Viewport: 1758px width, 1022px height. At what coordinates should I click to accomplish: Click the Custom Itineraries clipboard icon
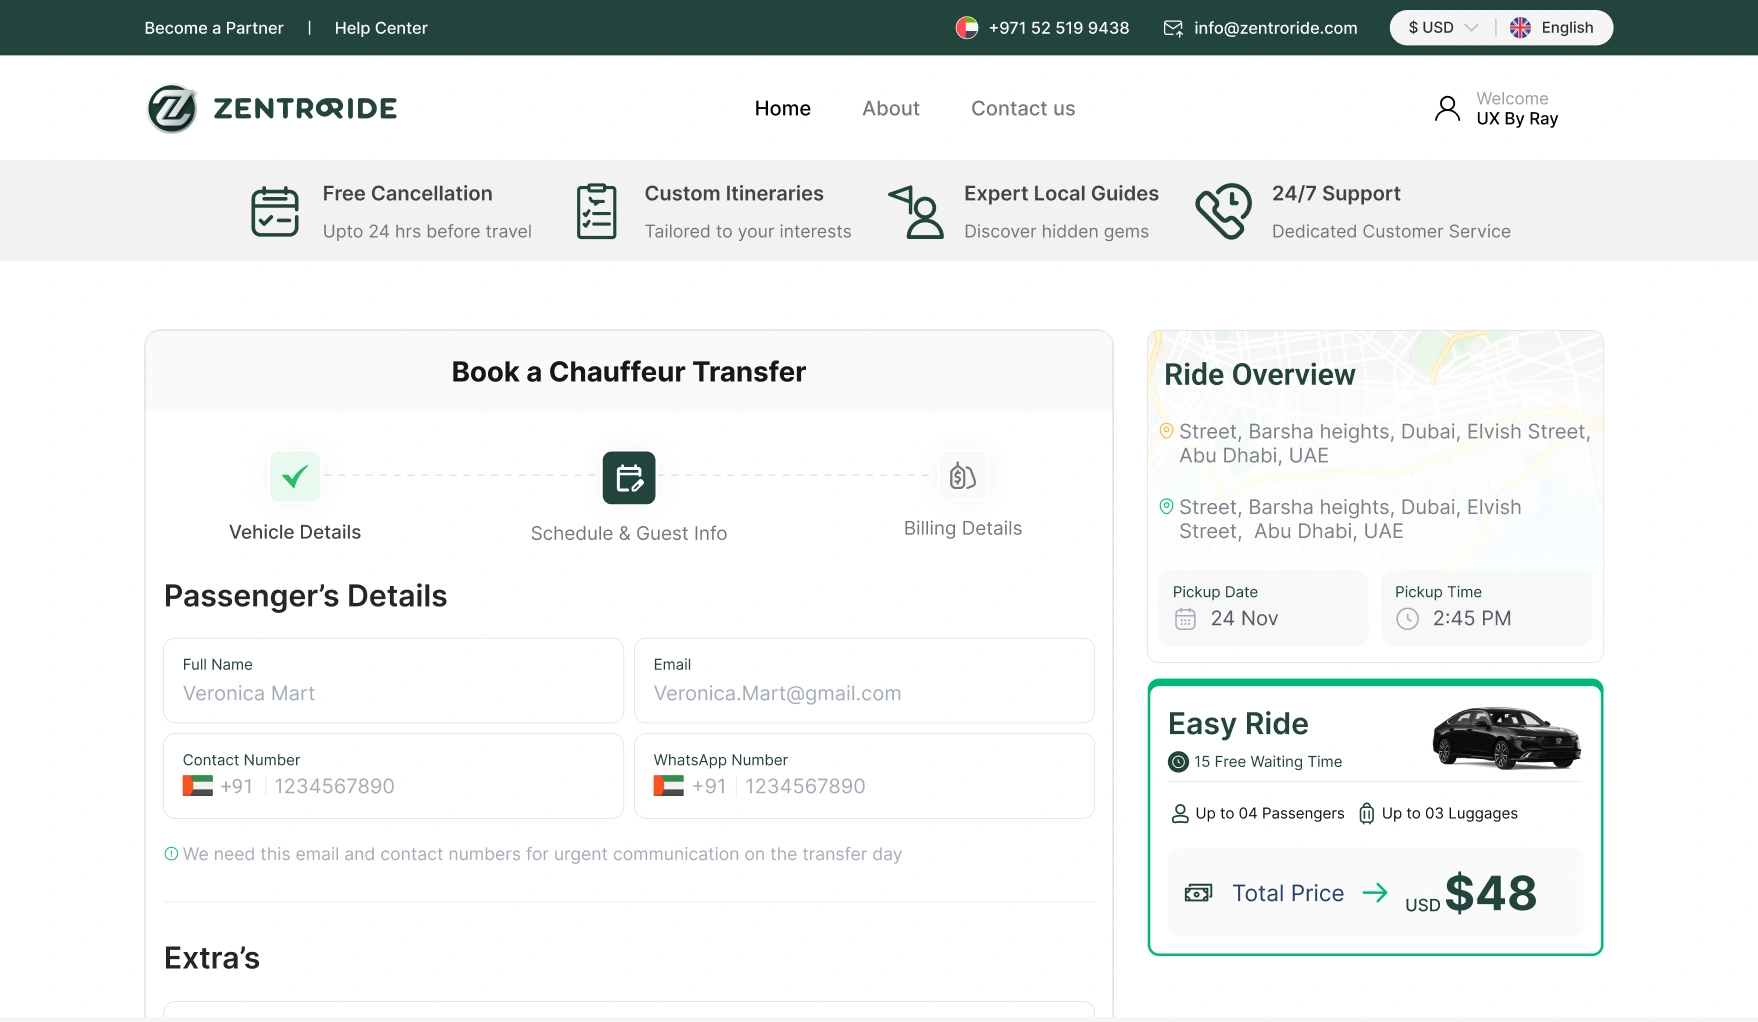coord(597,211)
